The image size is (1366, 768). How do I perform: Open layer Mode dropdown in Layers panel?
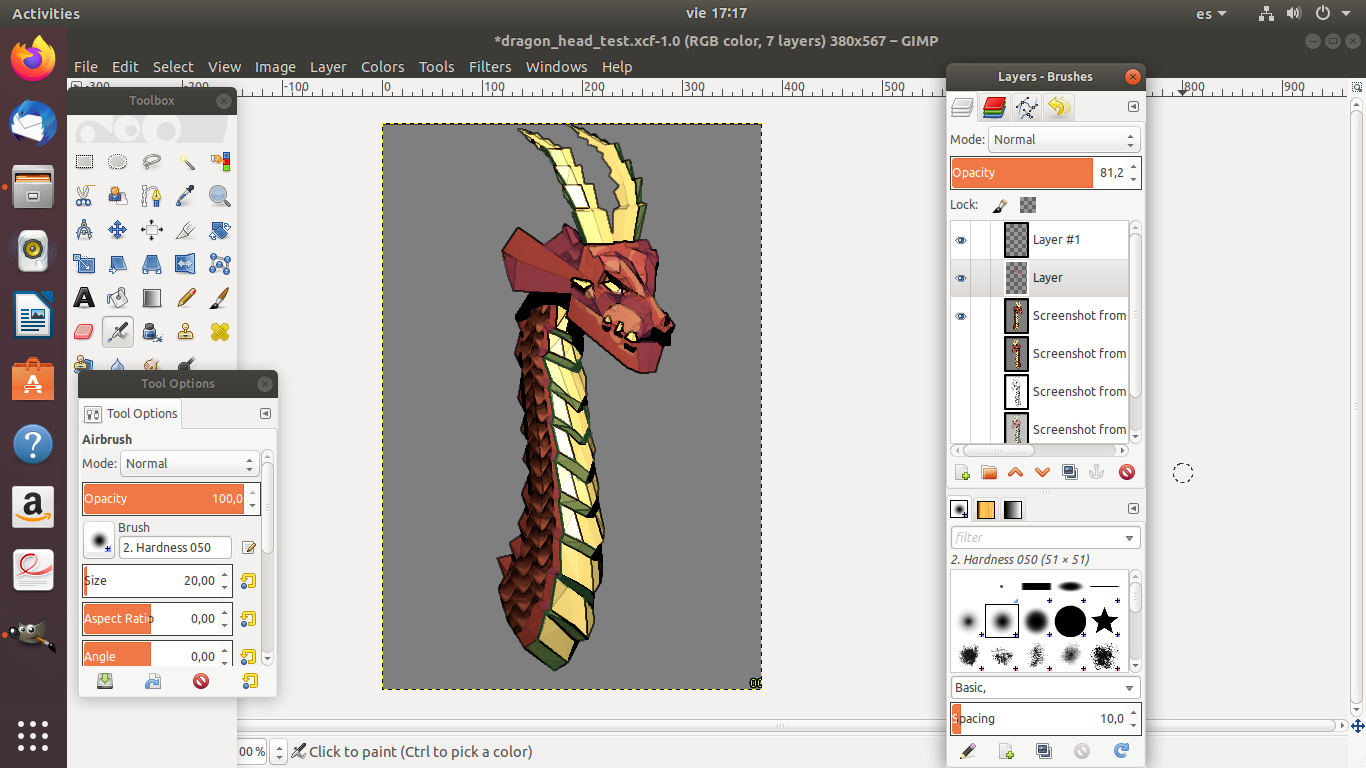click(1064, 140)
